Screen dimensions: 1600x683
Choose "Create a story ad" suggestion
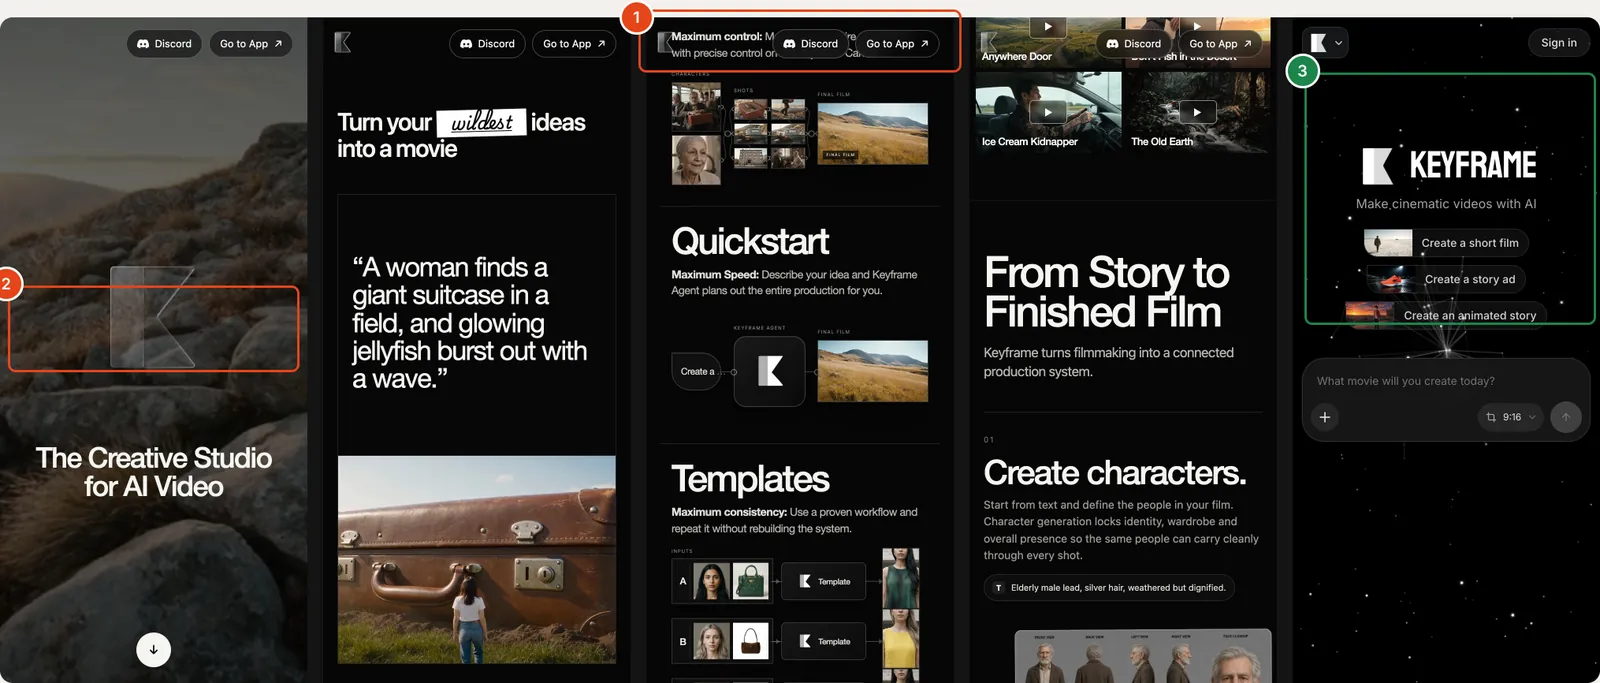pos(1447,279)
